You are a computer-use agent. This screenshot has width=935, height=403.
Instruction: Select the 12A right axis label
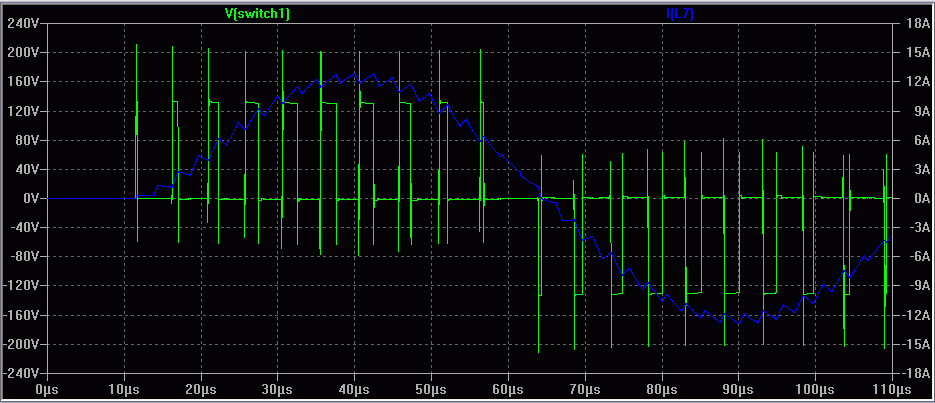[917, 82]
